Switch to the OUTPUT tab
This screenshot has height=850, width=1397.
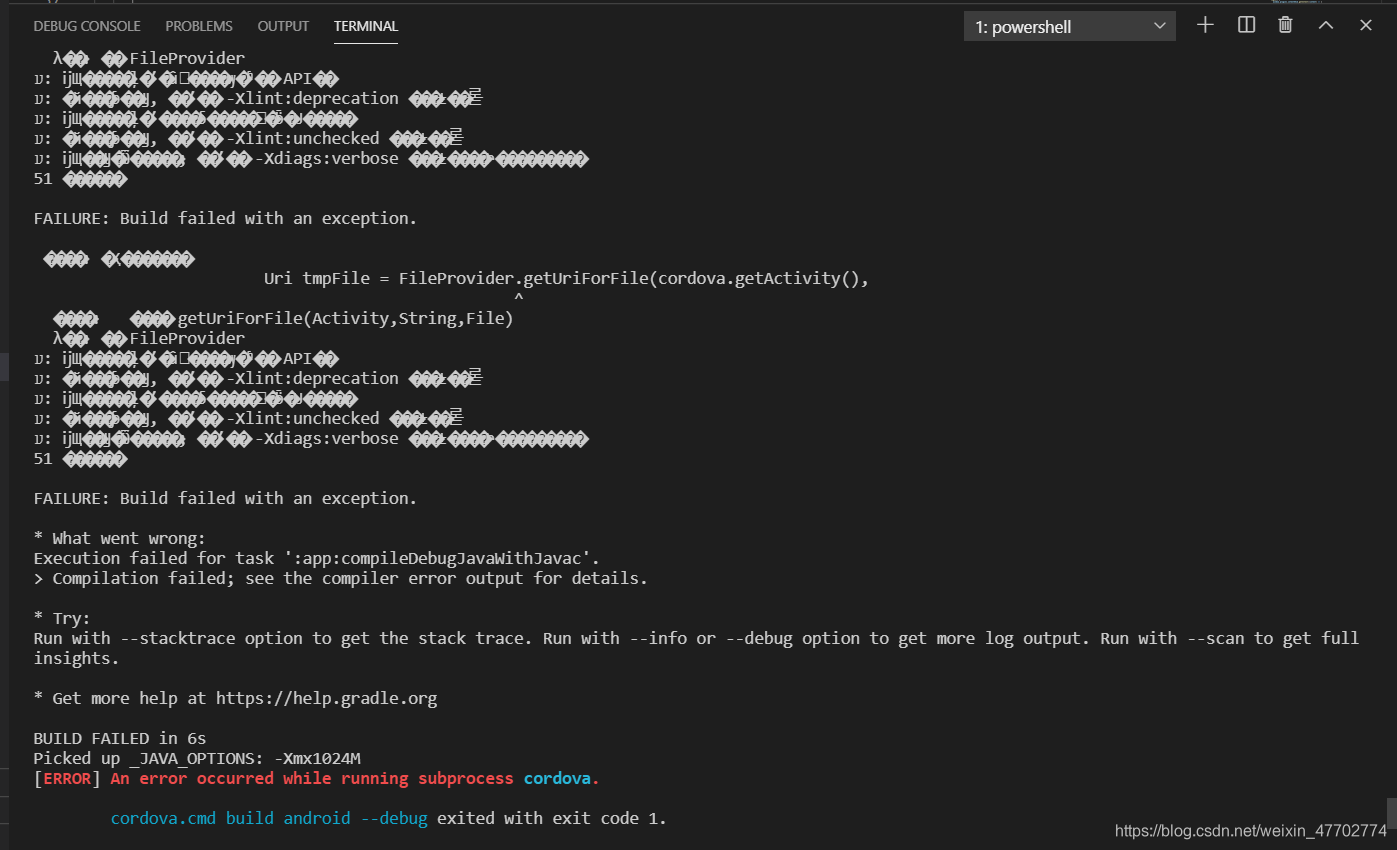282,26
